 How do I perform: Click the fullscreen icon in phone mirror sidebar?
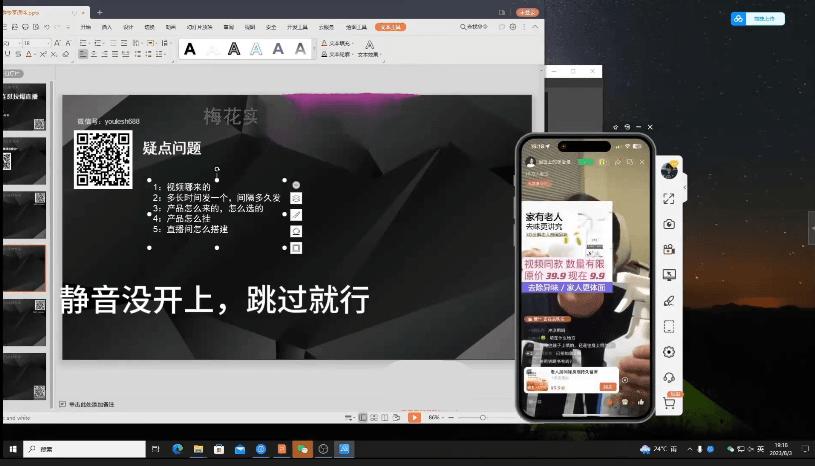(669, 199)
